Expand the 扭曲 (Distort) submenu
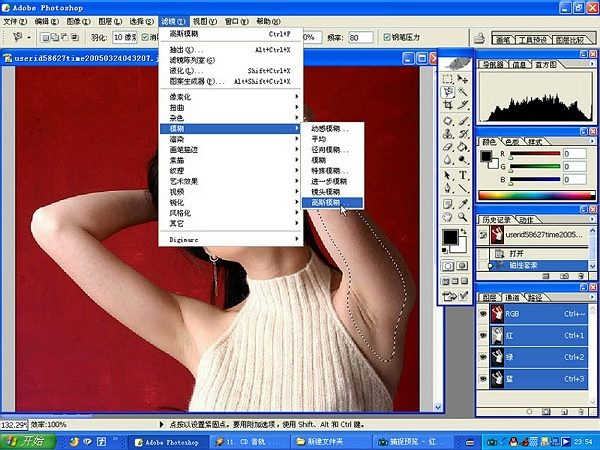600x450 pixels. (231, 108)
